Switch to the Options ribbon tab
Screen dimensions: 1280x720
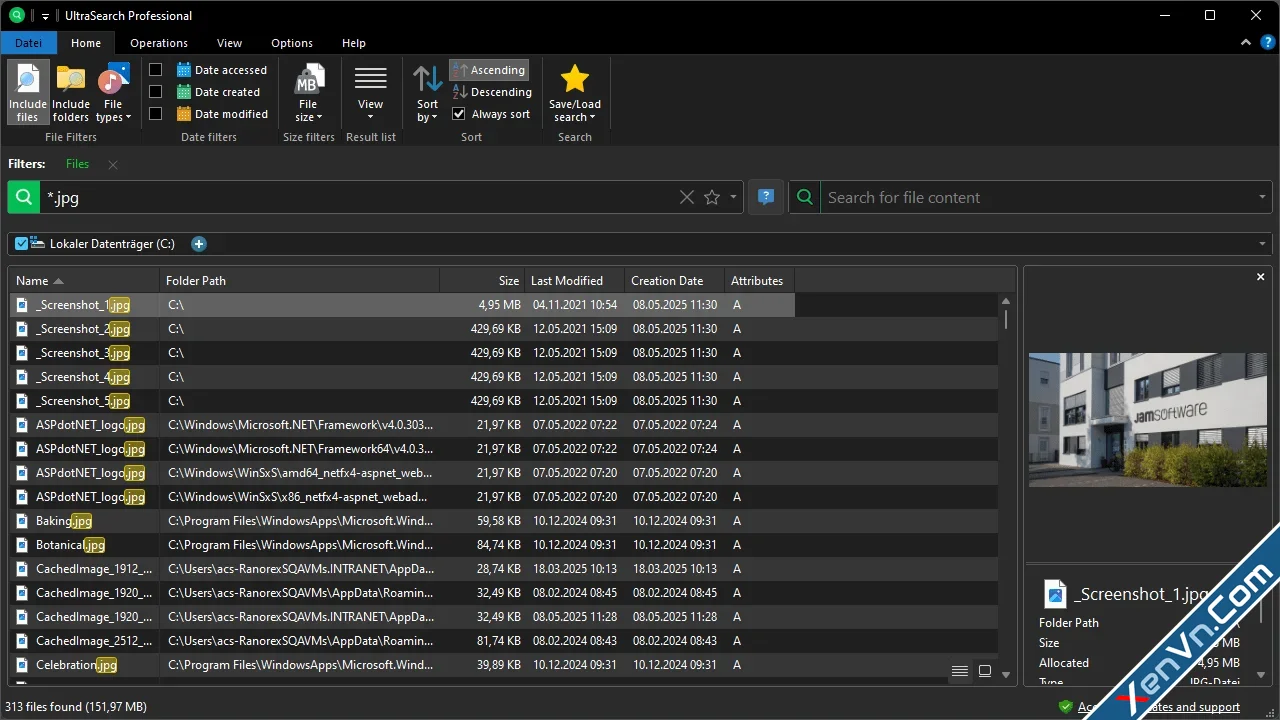292,43
